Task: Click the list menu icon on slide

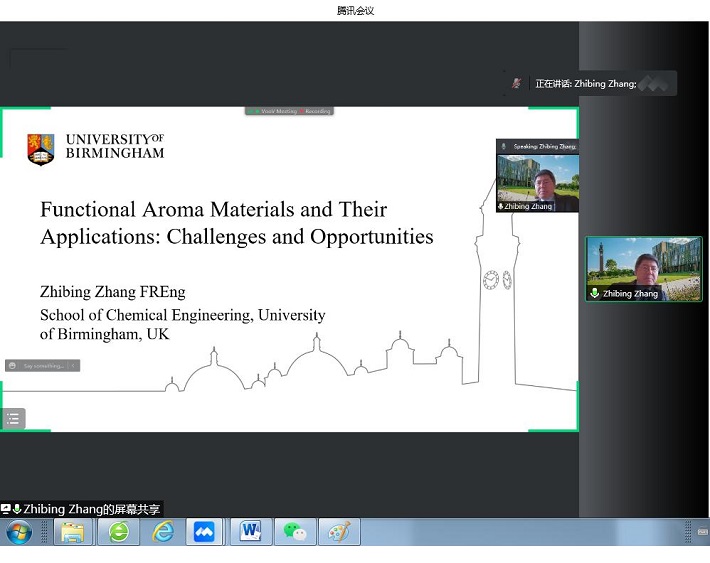Action: pos(13,419)
